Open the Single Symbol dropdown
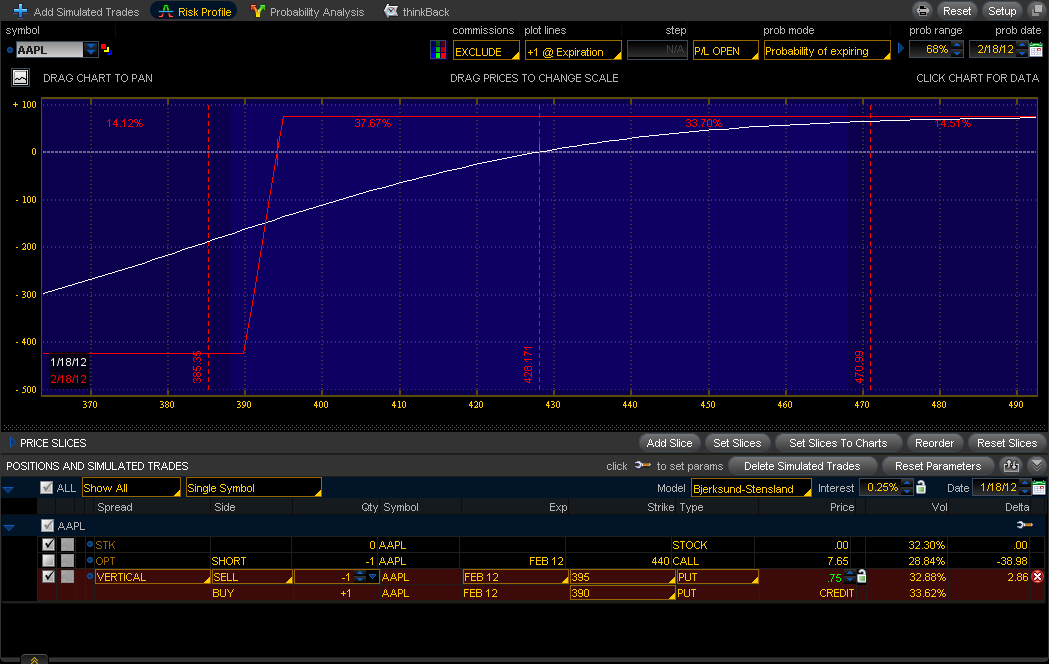1049x664 pixels. pos(254,487)
